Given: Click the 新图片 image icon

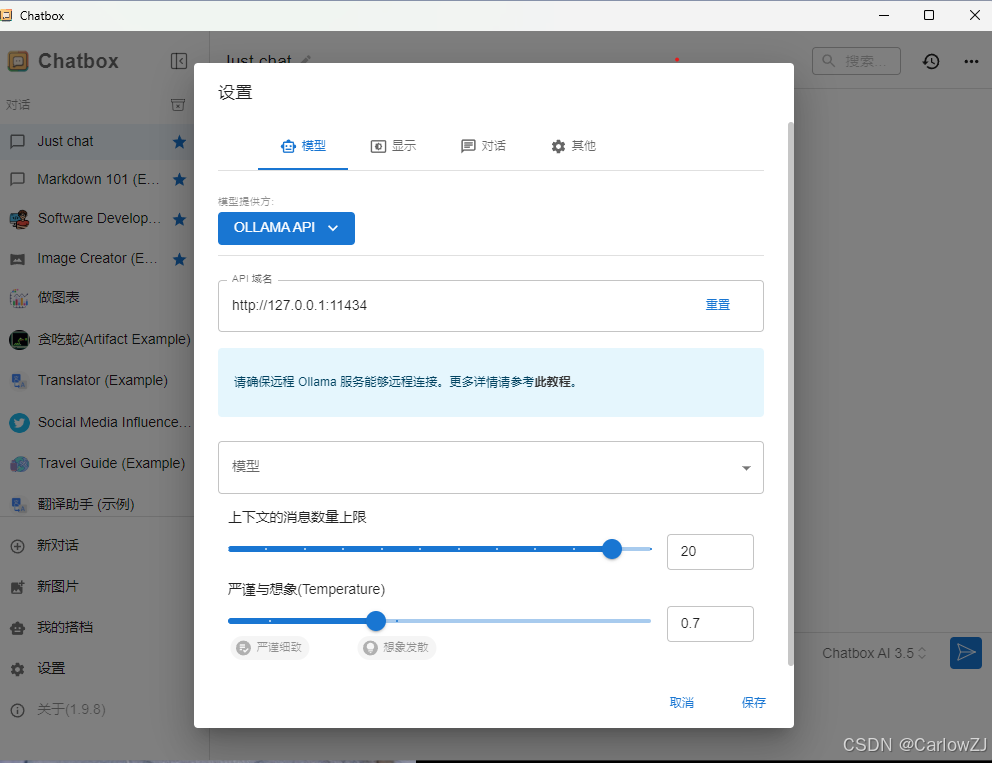Looking at the screenshot, I should click(x=18, y=587).
